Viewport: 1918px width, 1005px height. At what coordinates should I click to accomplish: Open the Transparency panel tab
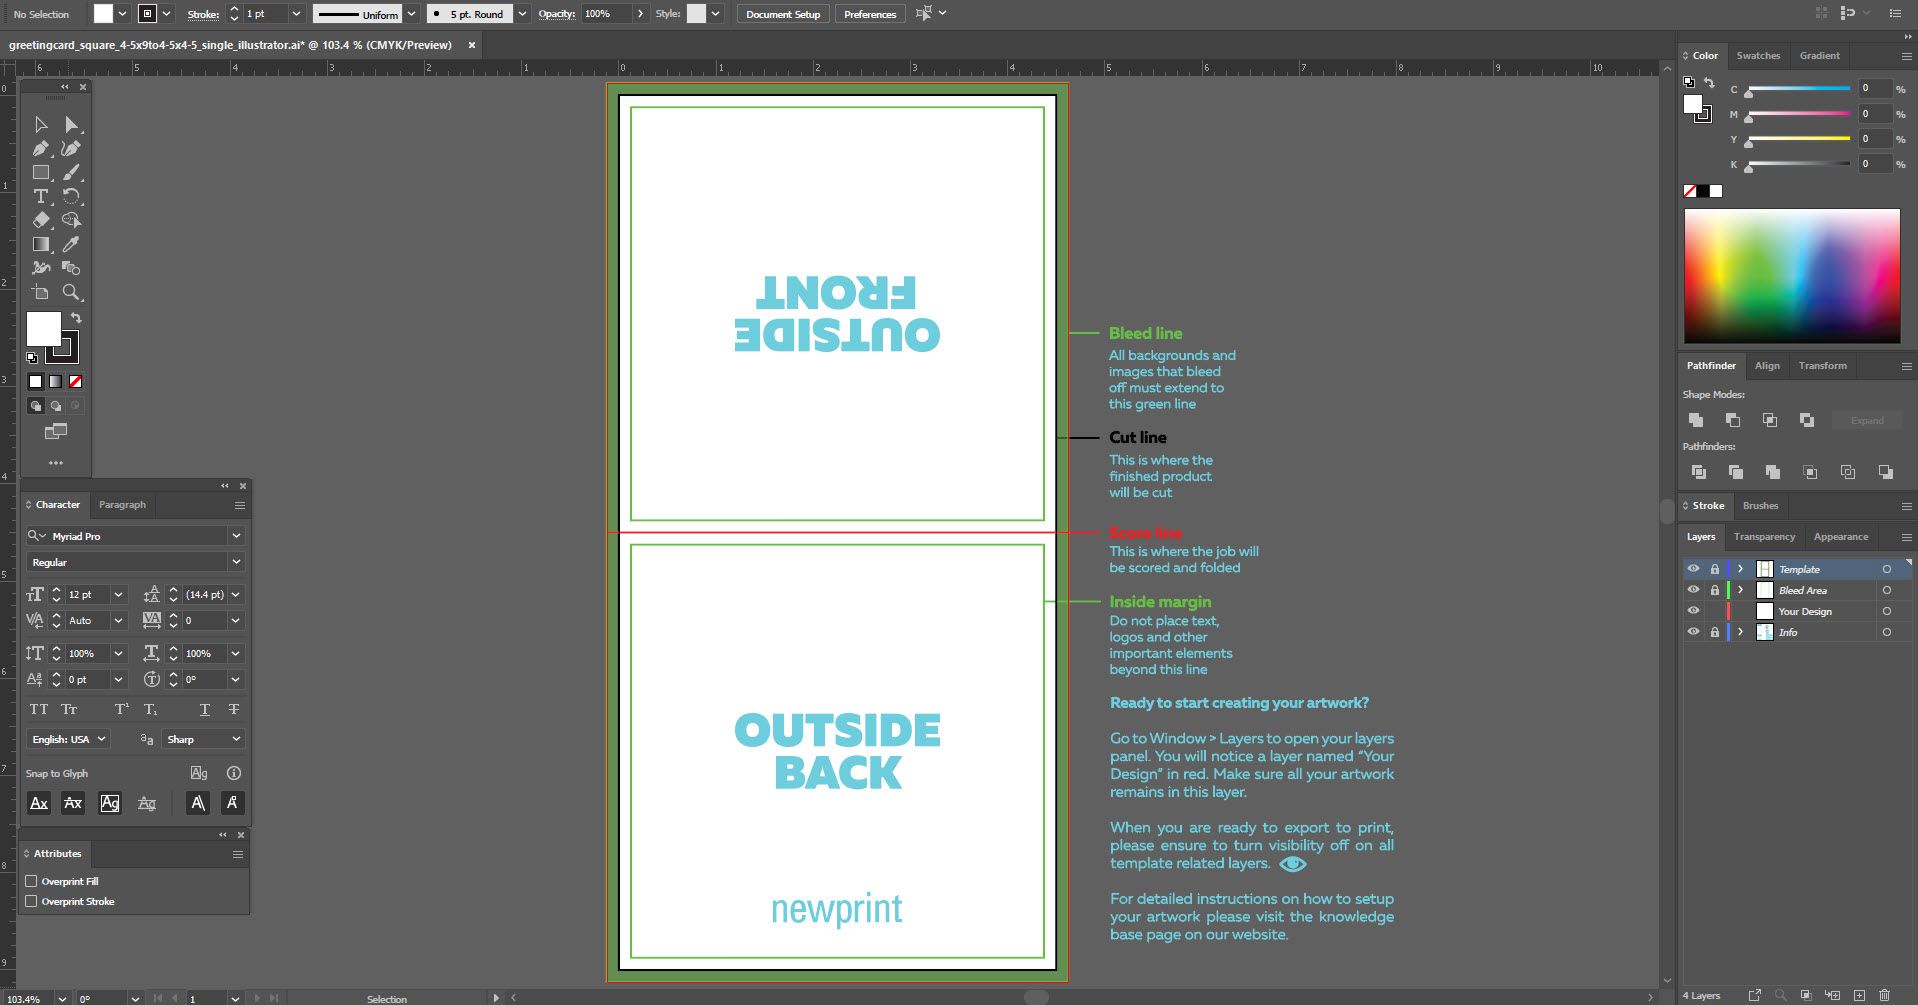1764,537
